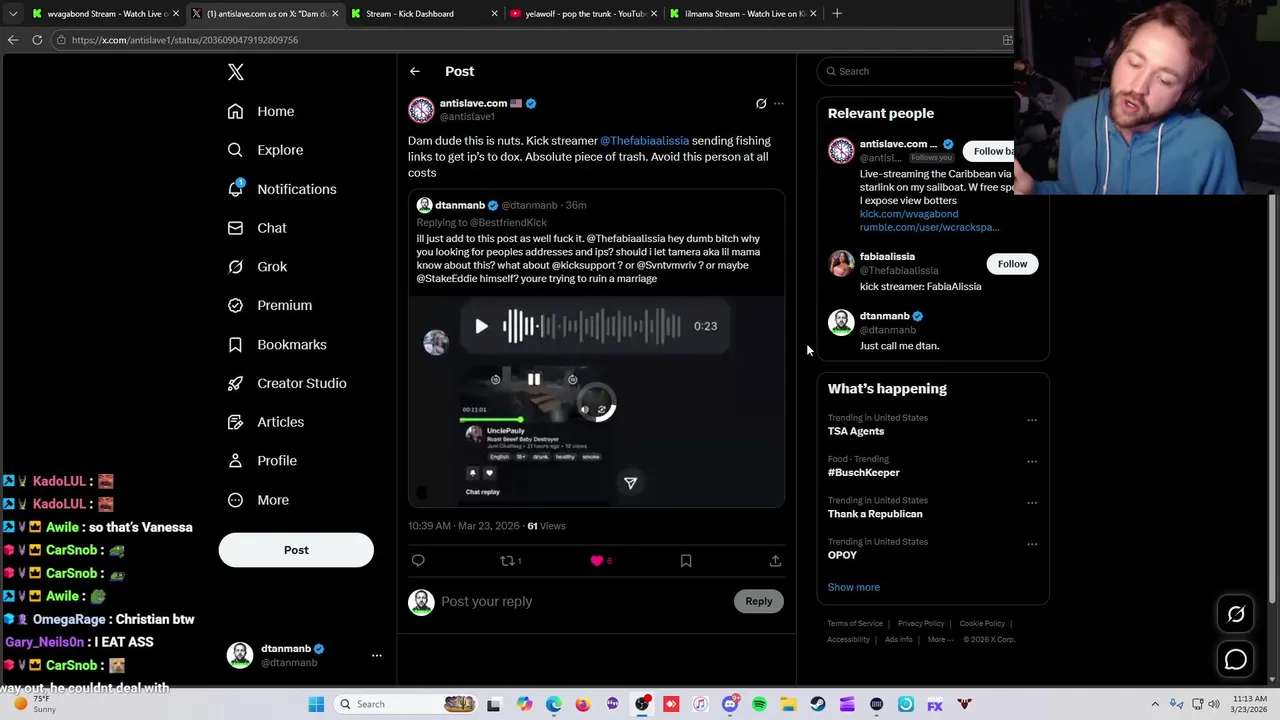1280x720 pixels.
Task: Show hidden system tray icons
Action: click(1155, 705)
